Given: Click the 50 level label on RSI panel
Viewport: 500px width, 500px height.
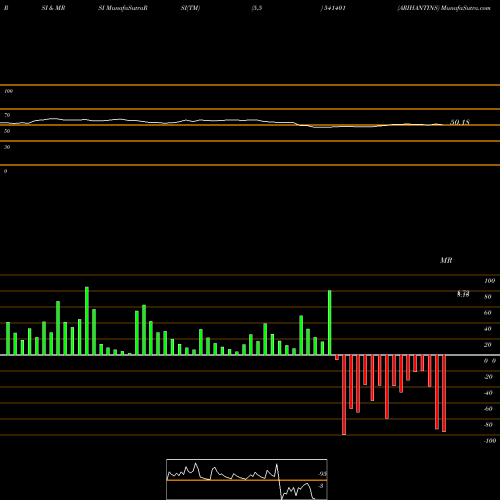Looking at the screenshot, I should (7, 131).
